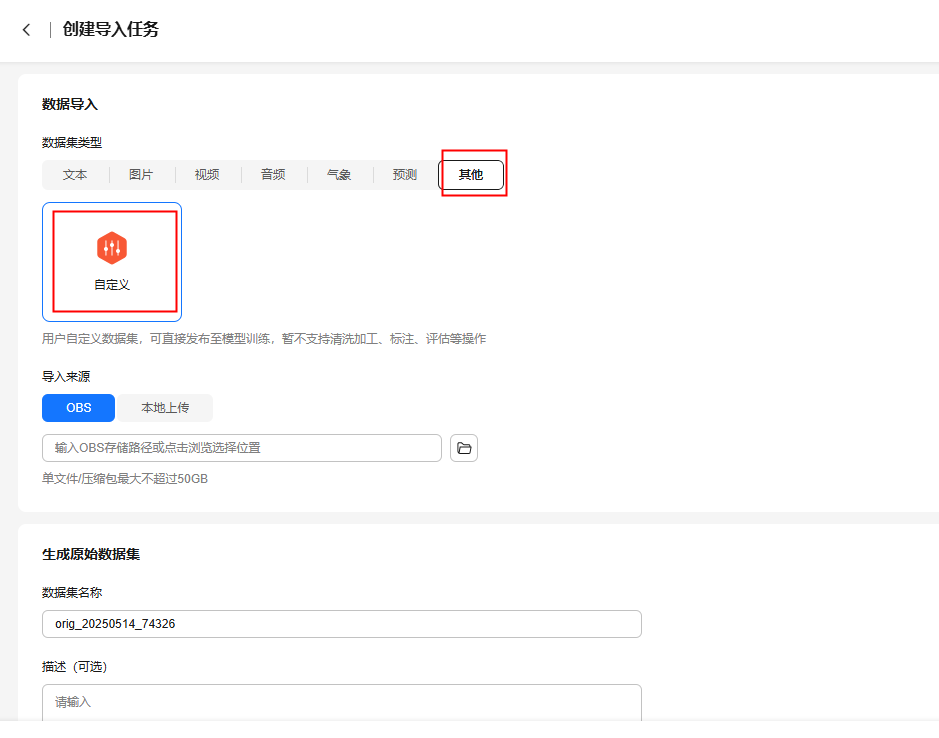
Task: Click the 单文件/压缩包最大不超过50GB hint text
Action: [125, 479]
